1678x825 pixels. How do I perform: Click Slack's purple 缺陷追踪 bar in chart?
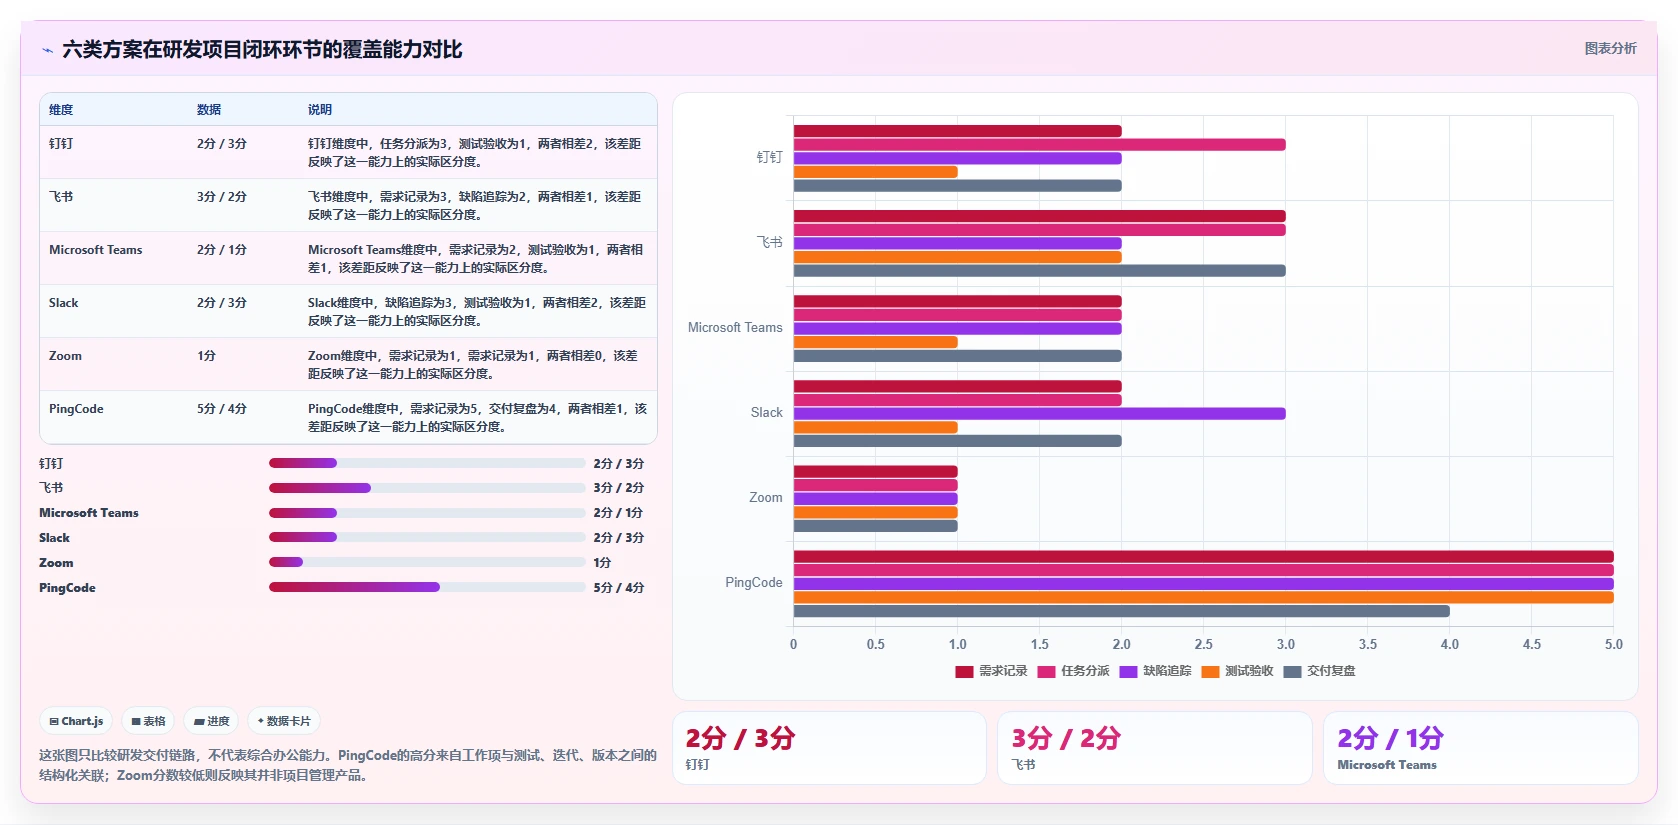1039,413
